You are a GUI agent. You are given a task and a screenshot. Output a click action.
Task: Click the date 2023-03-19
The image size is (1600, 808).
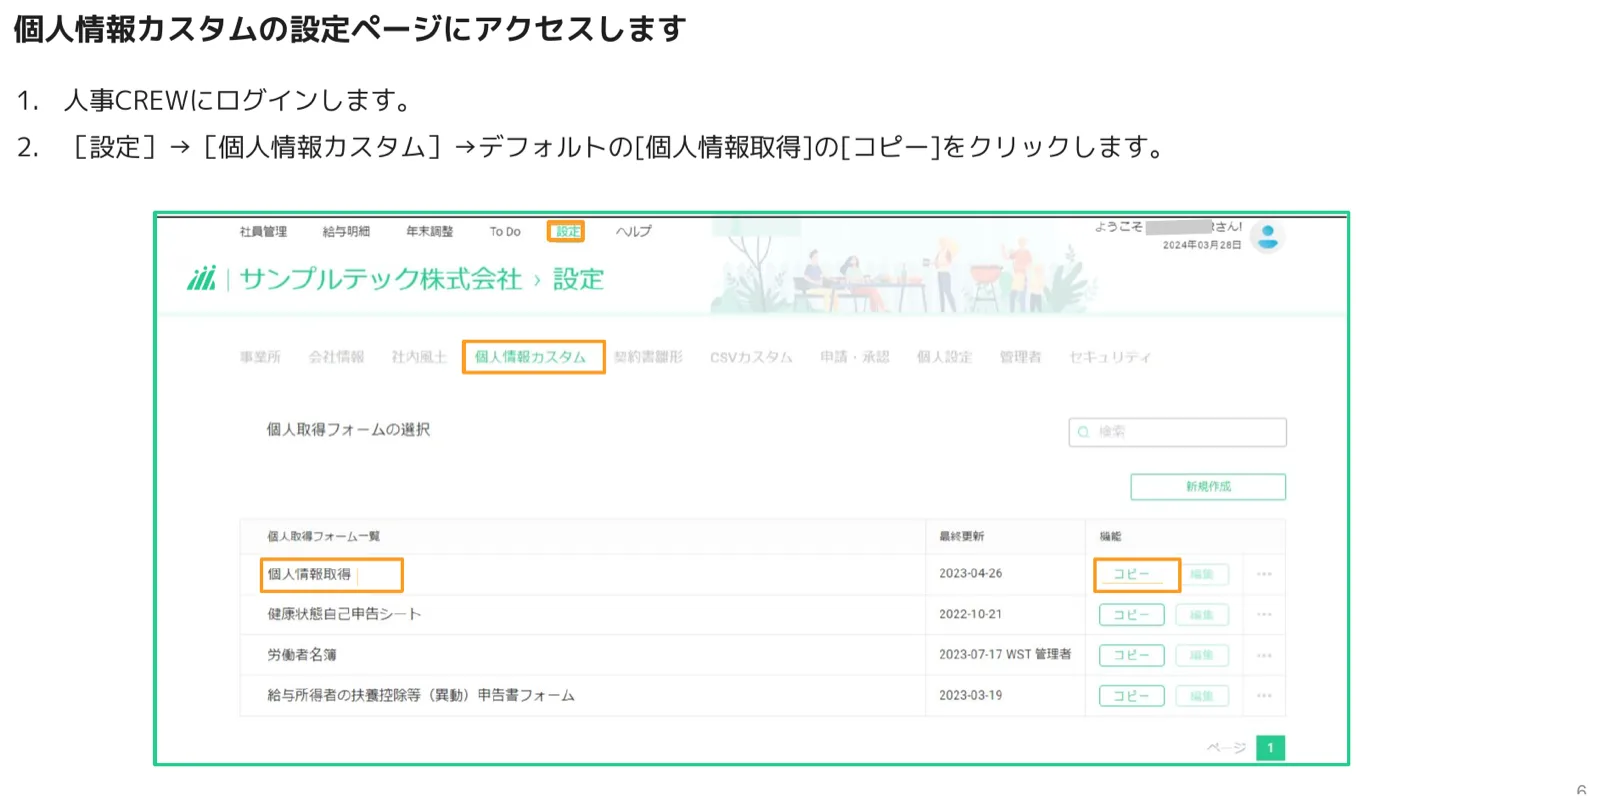[x=970, y=695]
